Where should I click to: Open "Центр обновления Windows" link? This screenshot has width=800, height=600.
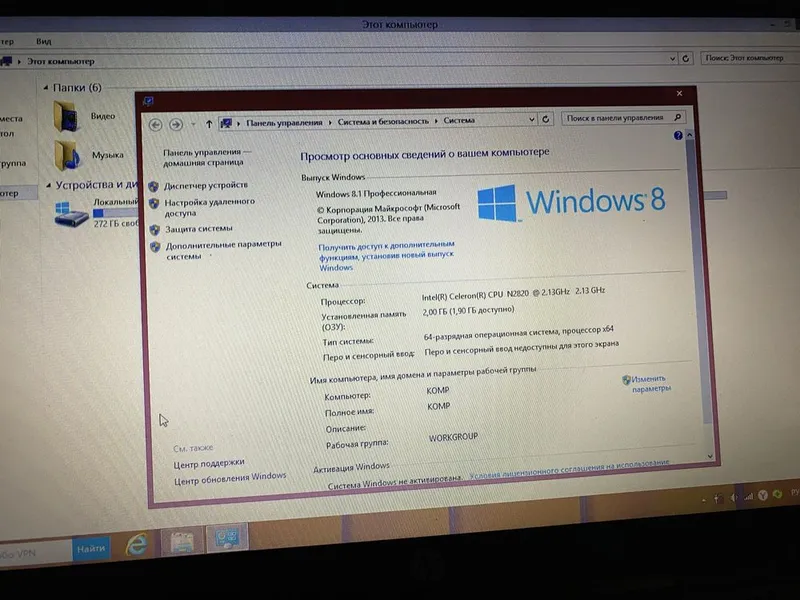tap(230, 478)
